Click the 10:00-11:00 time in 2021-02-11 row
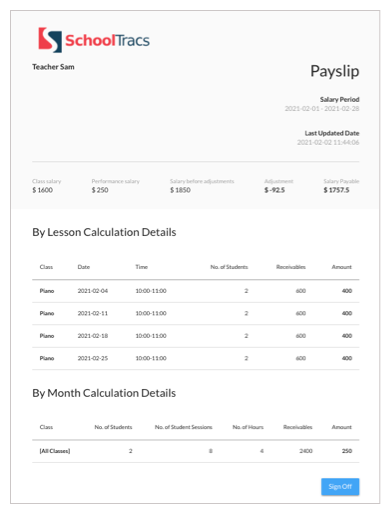The image size is (392, 515). 151,313
